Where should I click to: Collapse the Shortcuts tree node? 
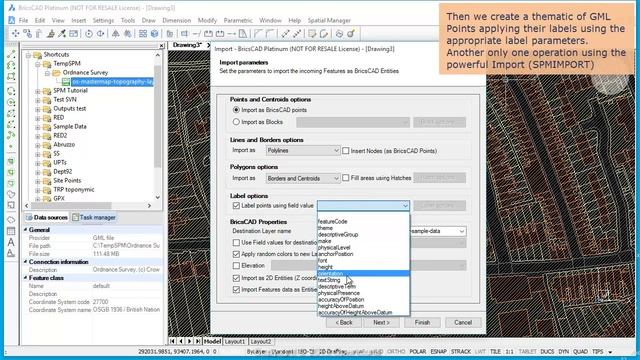[x=28, y=55]
